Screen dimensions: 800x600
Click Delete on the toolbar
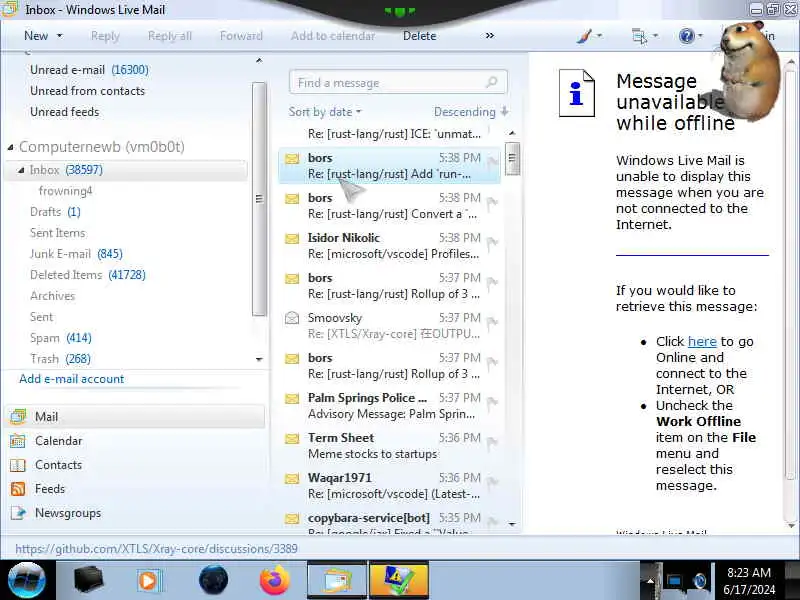point(419,36)
